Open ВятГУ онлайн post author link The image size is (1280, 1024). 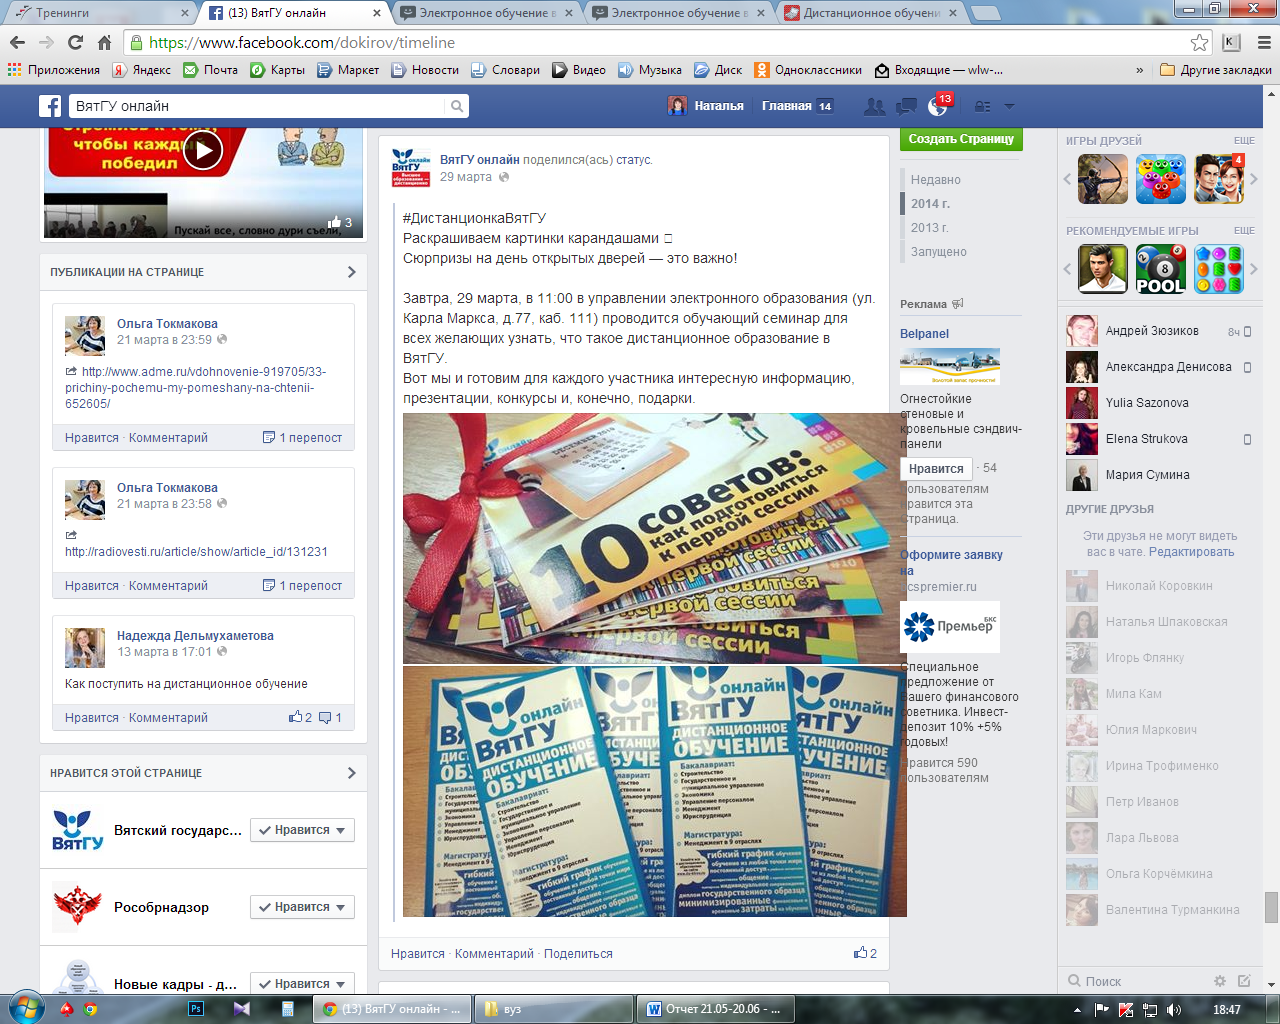click(x=479, y=159)
